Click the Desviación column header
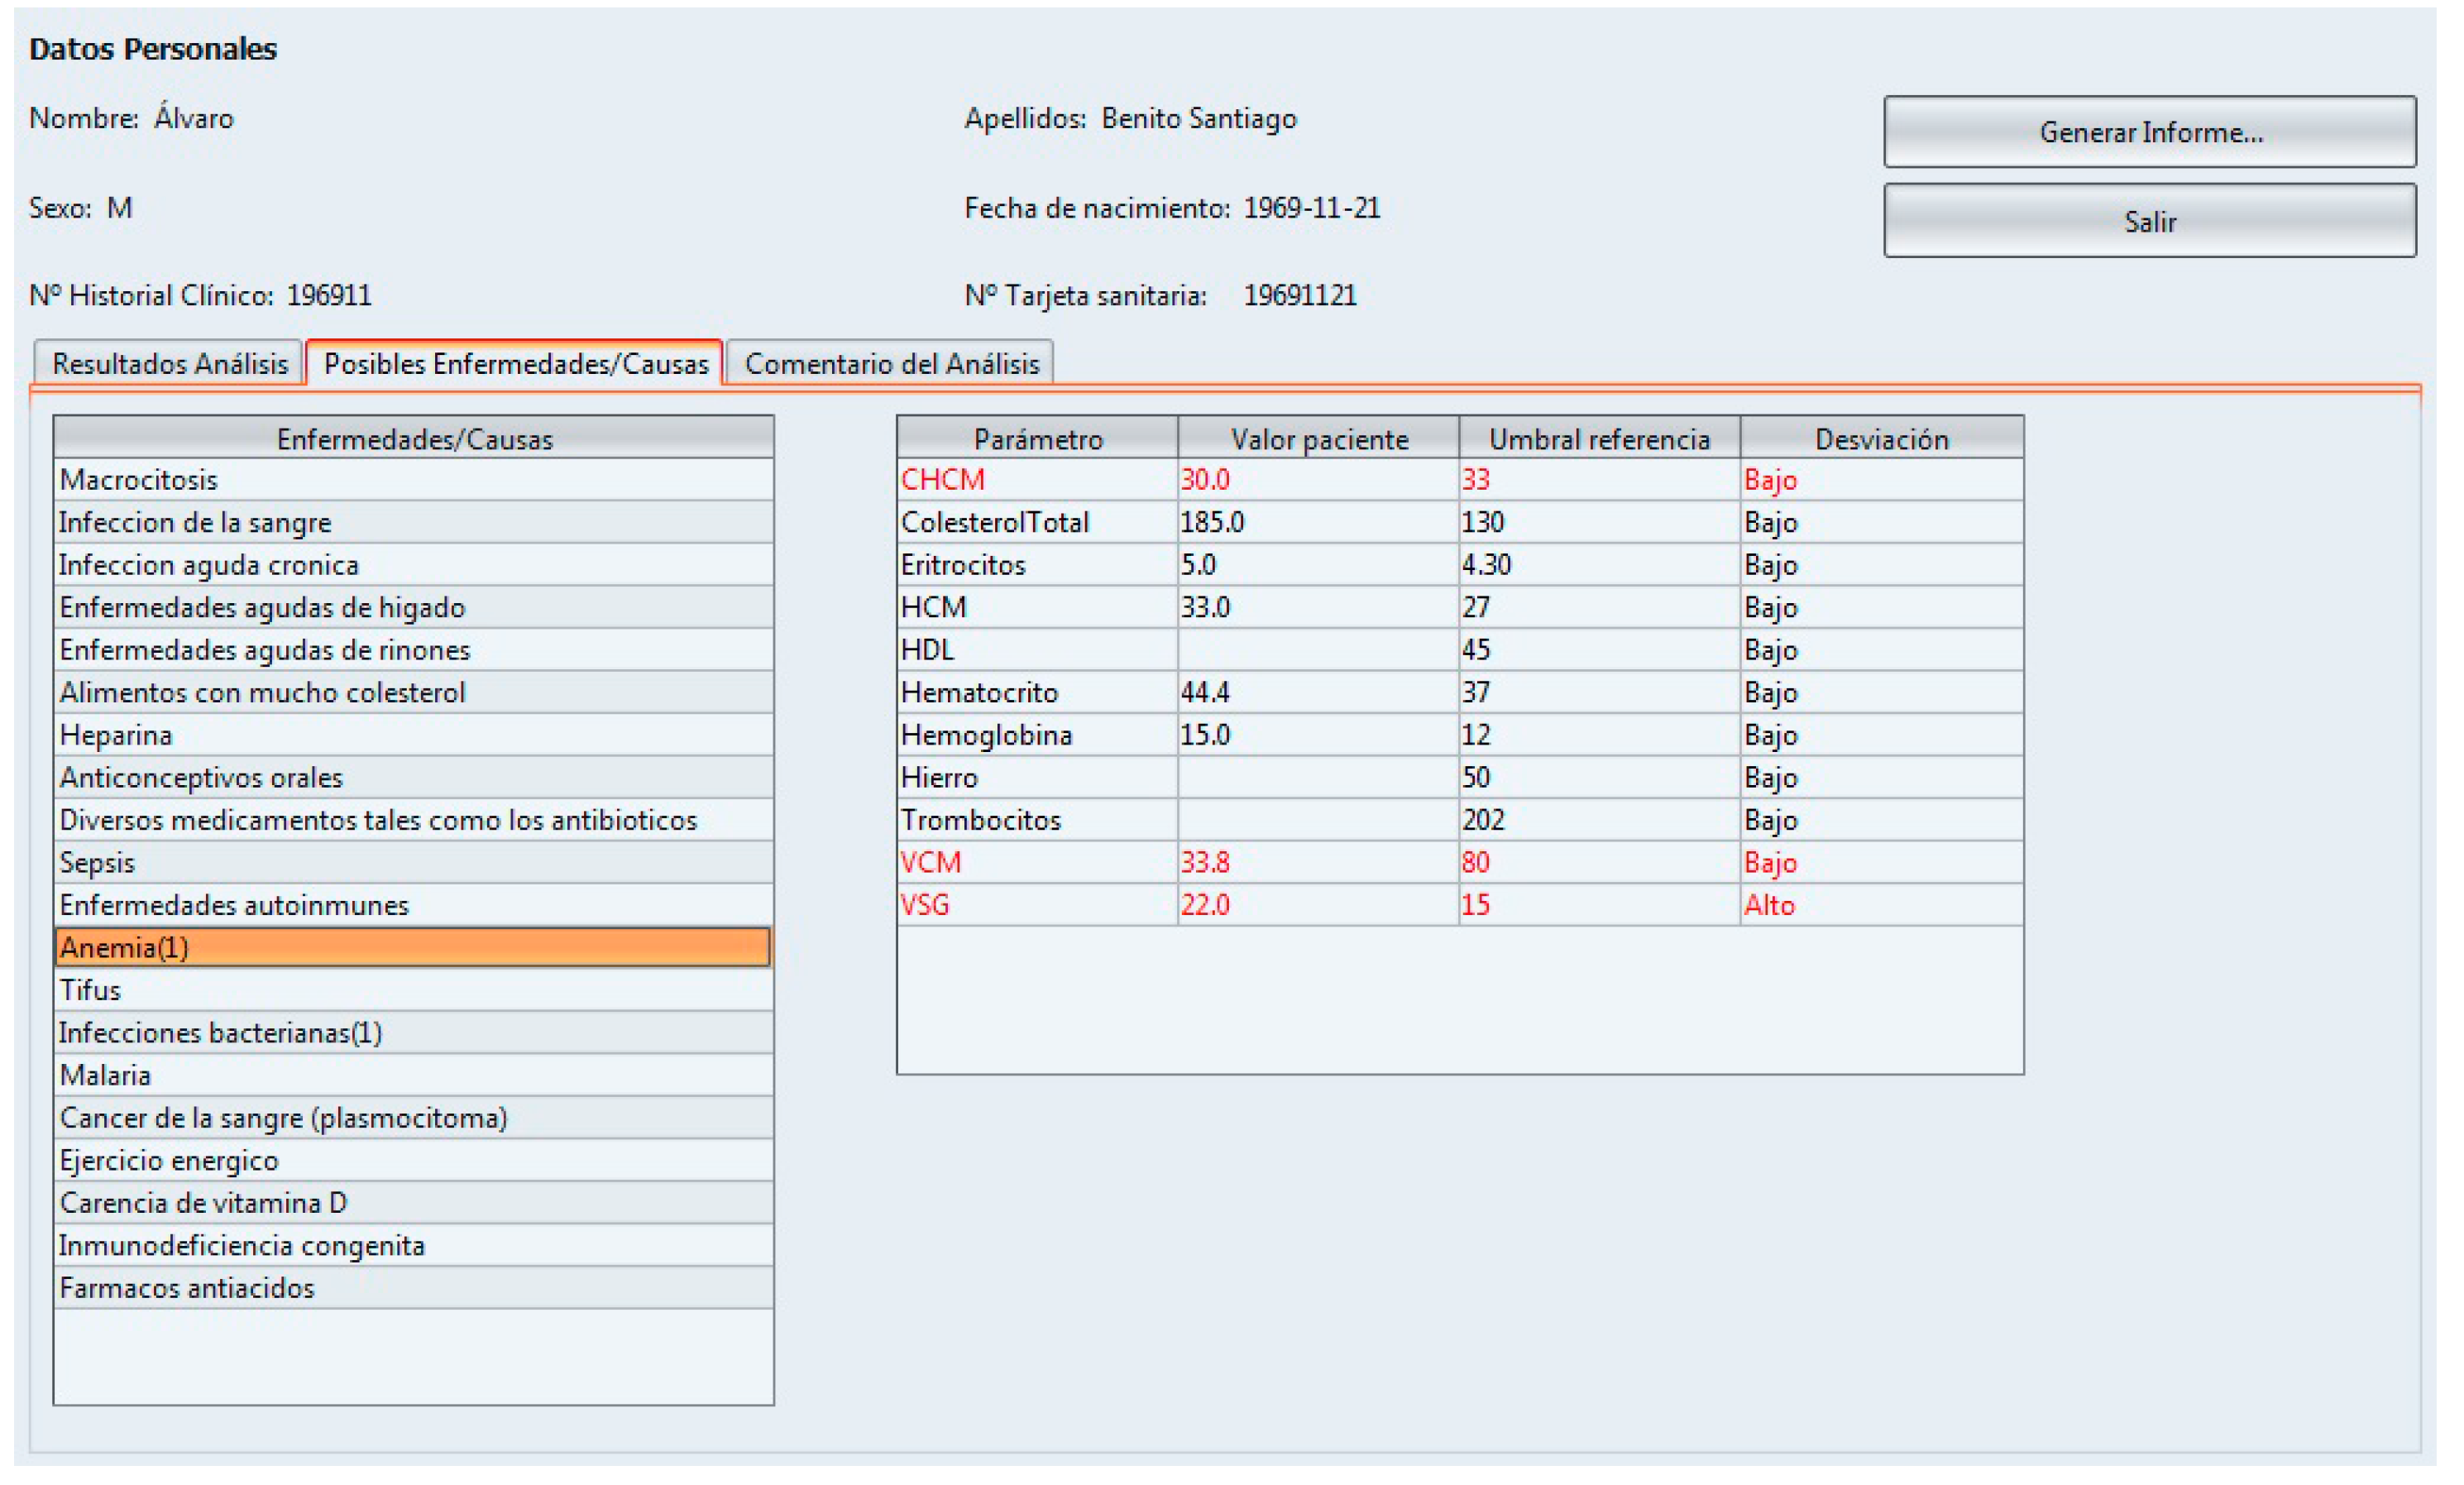Image resolution: width=2464 pixels, height=1485 pixels. 1881,438
